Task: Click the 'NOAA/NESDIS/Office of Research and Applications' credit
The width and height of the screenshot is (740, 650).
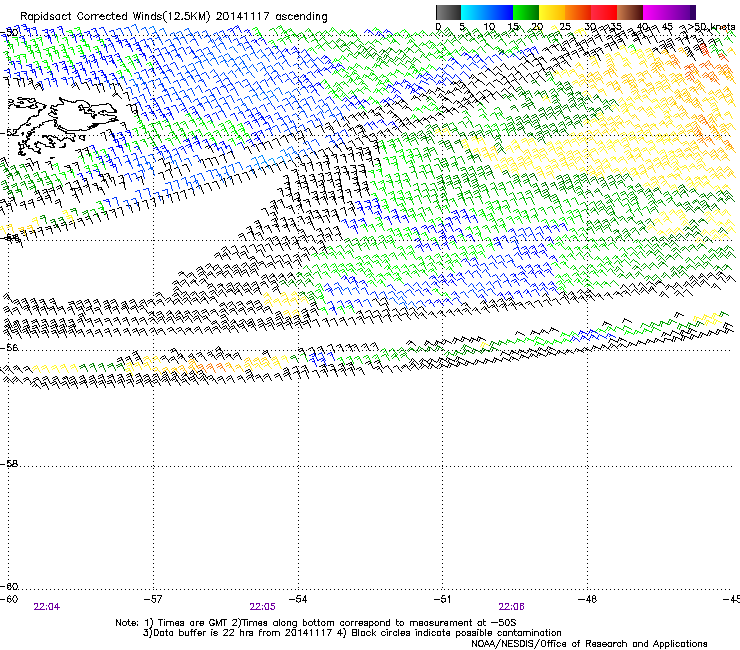Action: [x=589, y=644]
